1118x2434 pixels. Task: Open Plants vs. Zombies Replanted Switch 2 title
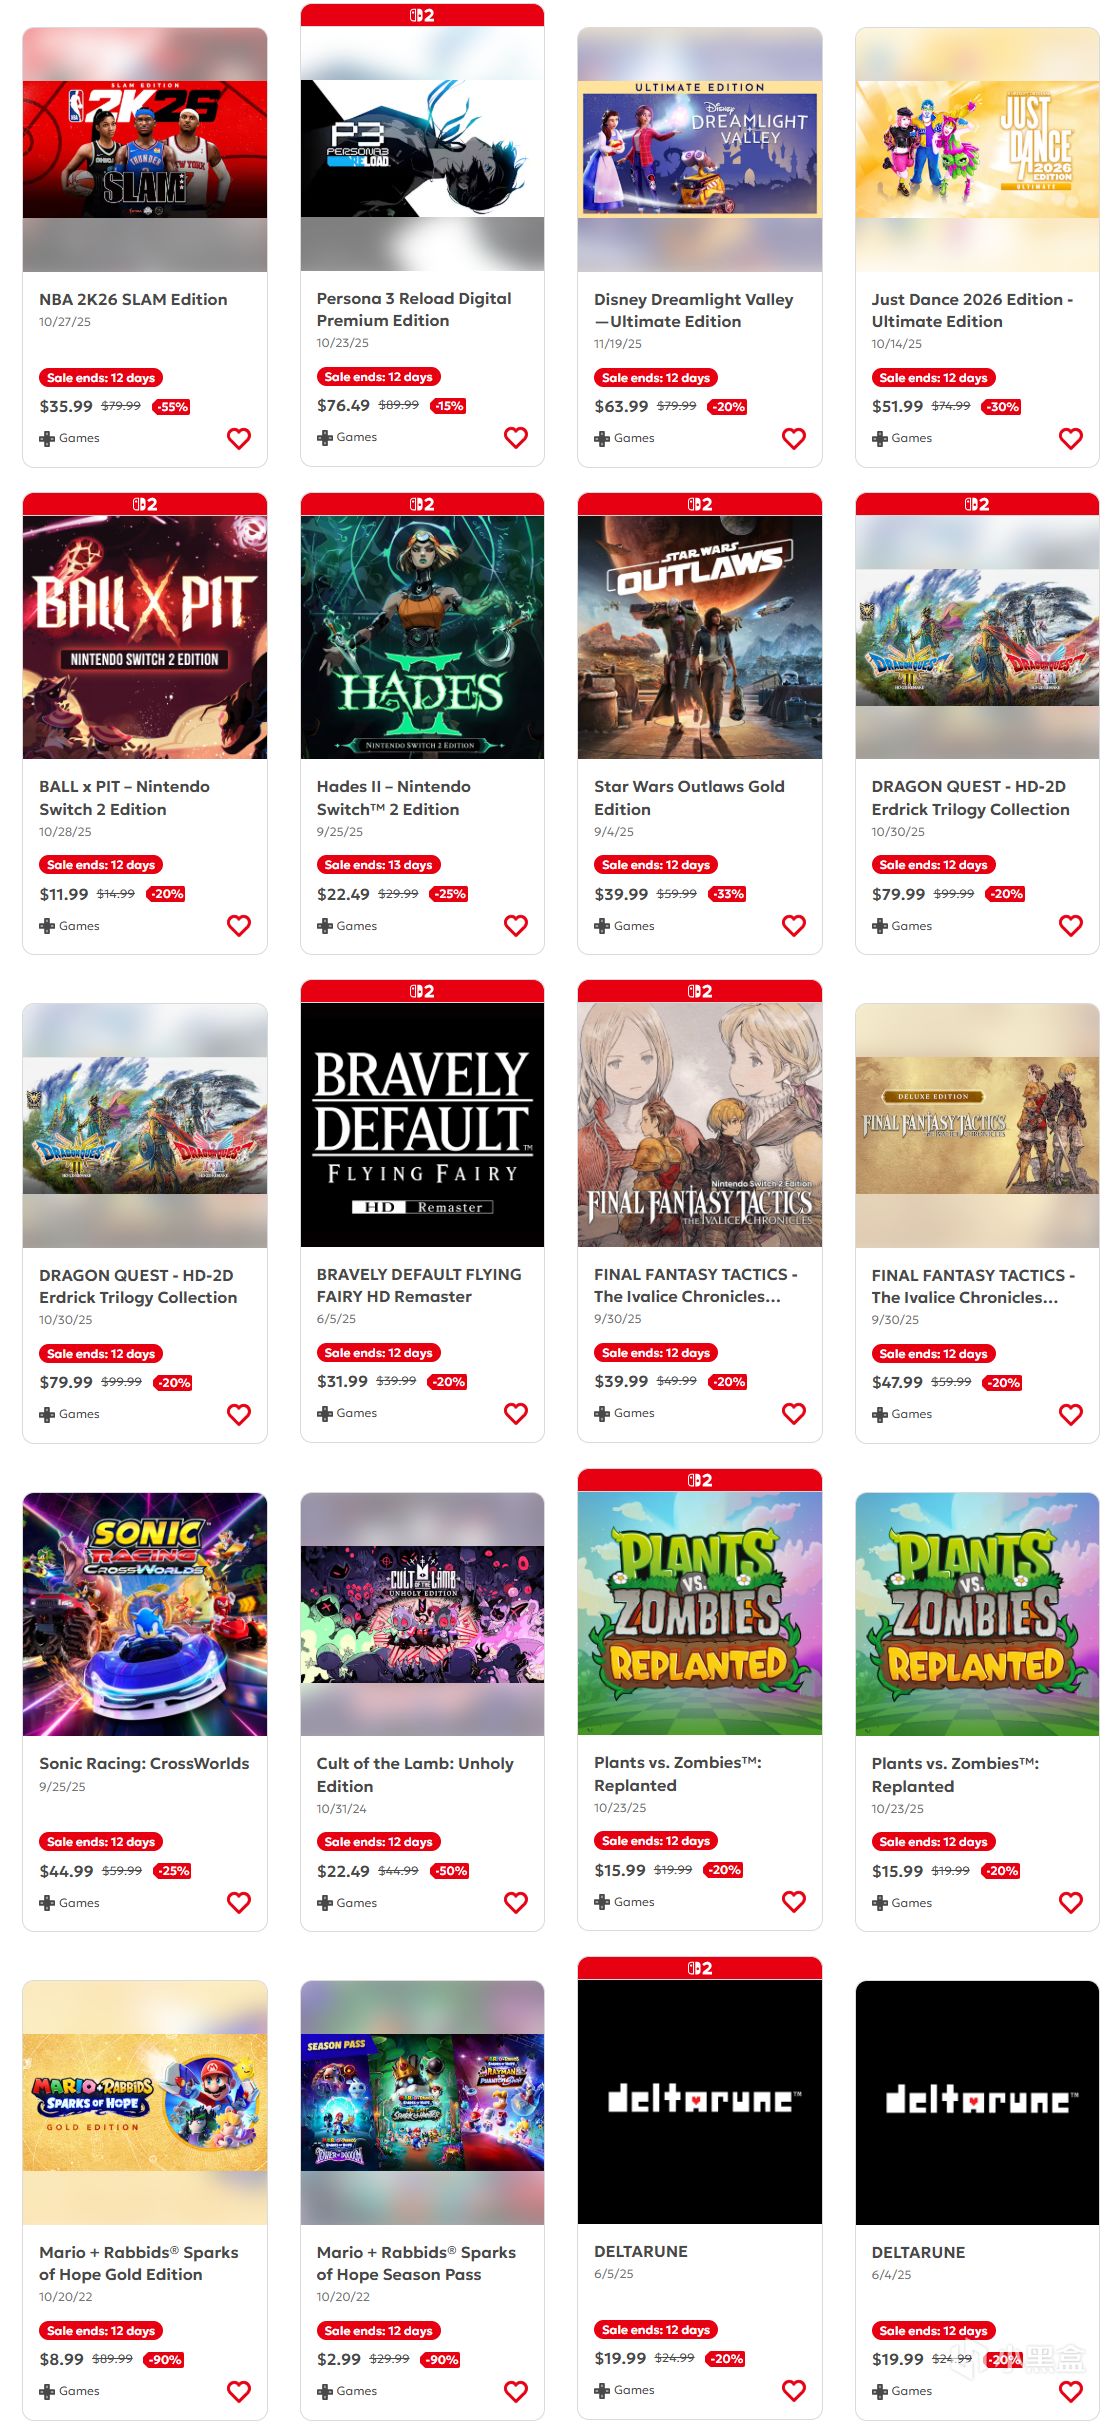point(678,1773)
